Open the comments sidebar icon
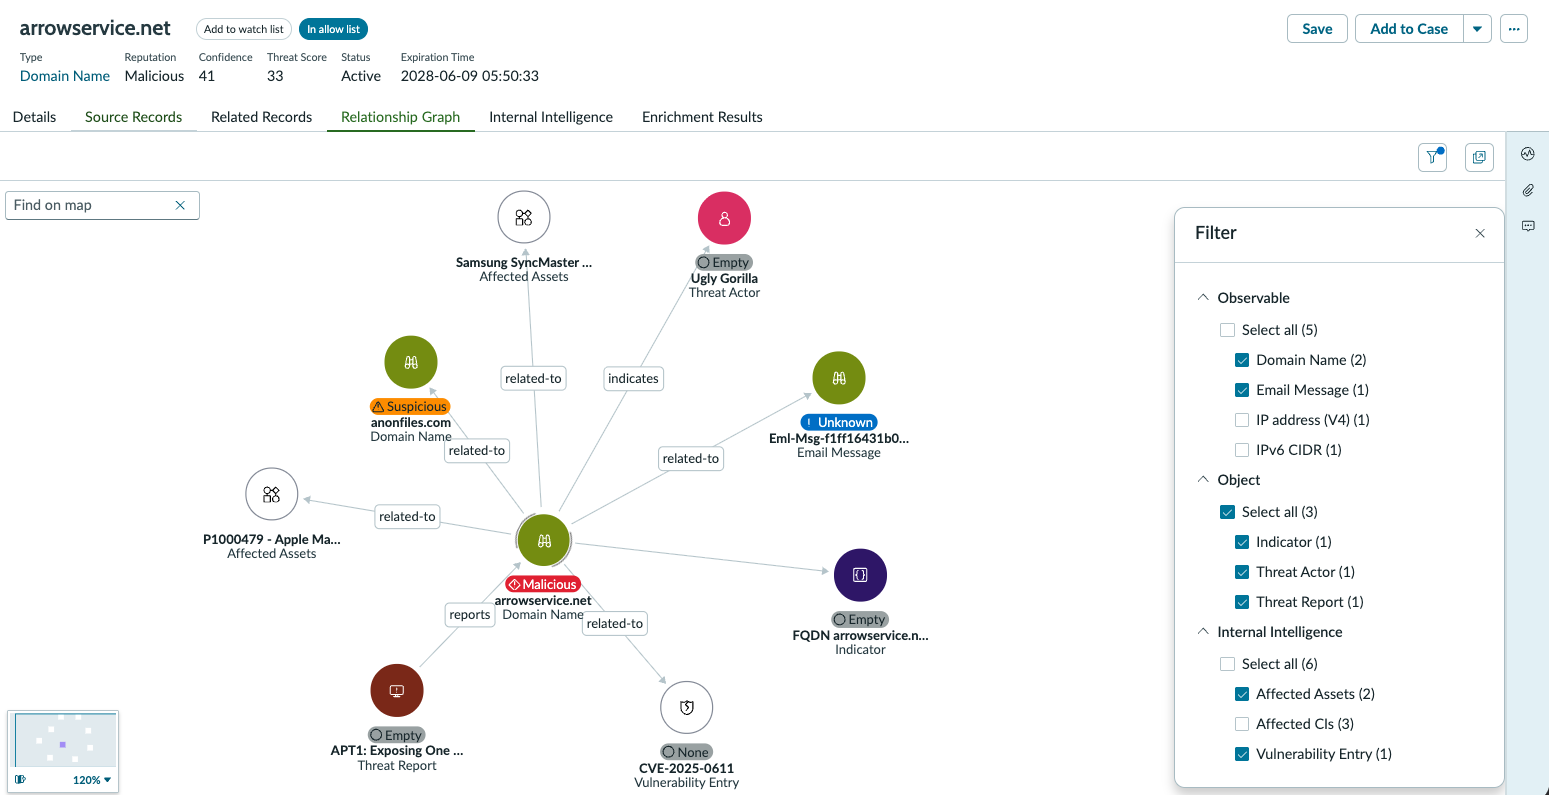The width and height of the screenshot is (1549, 795). [x=1527, y=226]
